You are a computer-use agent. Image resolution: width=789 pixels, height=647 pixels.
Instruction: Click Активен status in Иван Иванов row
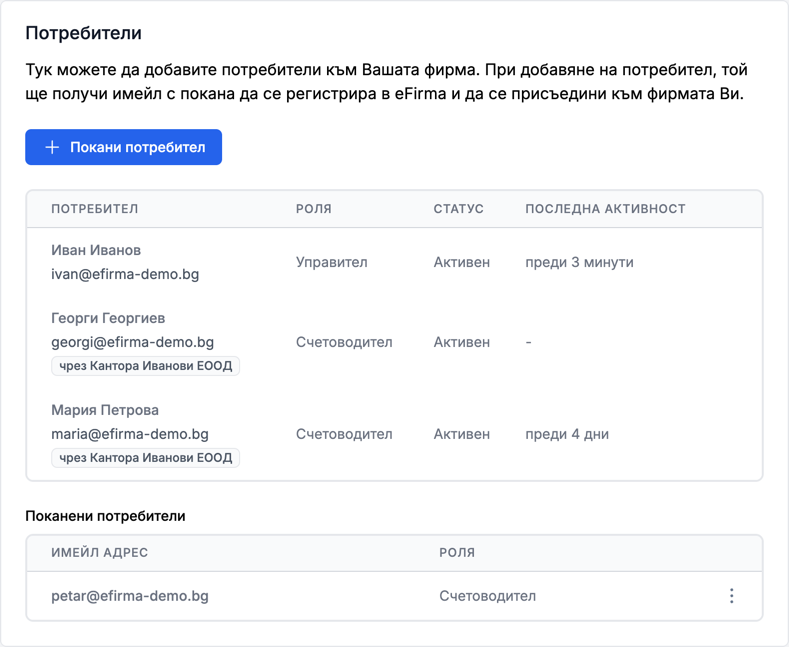pyautogui.click(x=462, y=262)
